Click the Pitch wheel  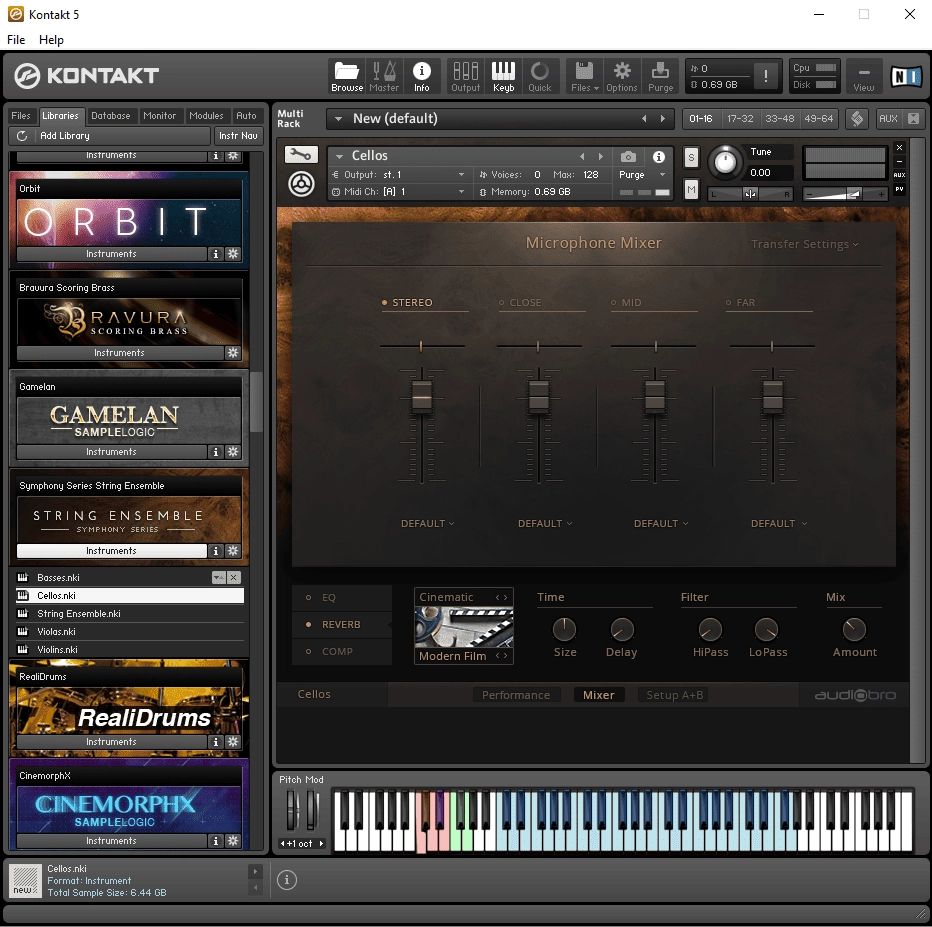click(292, 809)
